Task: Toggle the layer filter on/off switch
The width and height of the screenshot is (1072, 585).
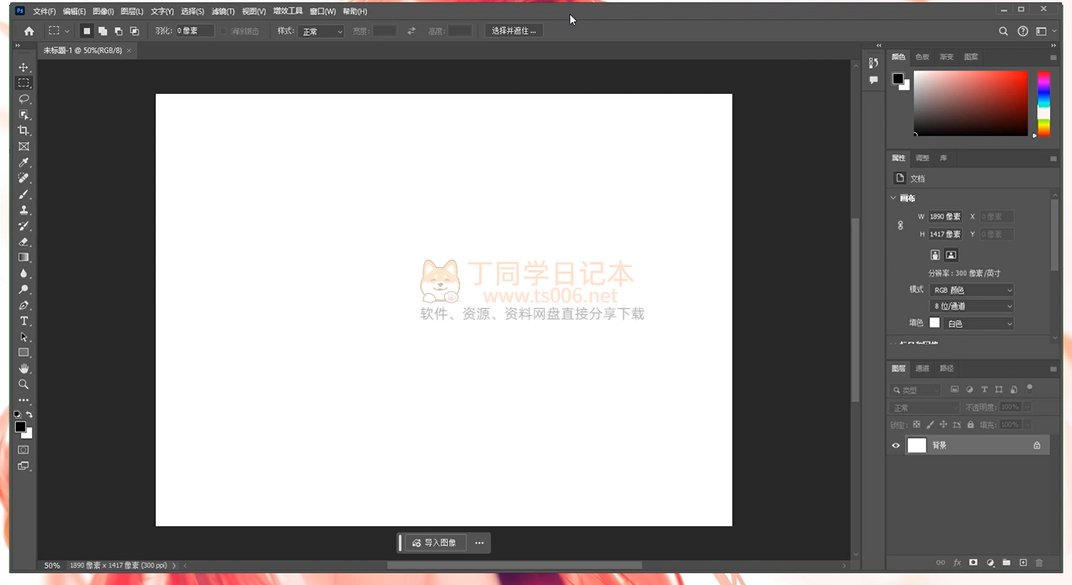Action: (x=1029, y=387)
